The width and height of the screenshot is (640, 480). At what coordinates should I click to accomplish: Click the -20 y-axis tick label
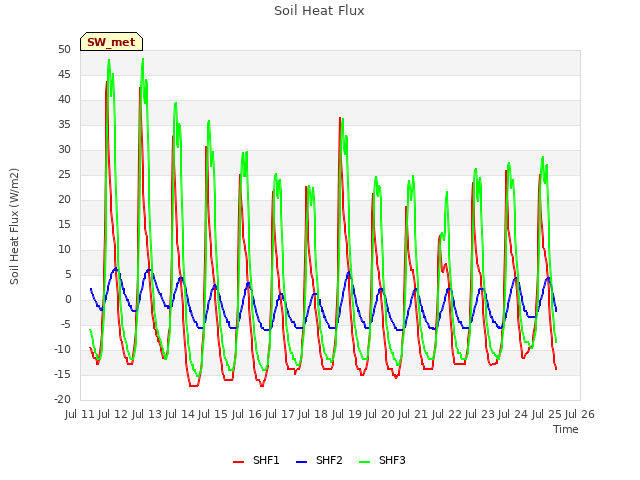click(x=62, y=400)
